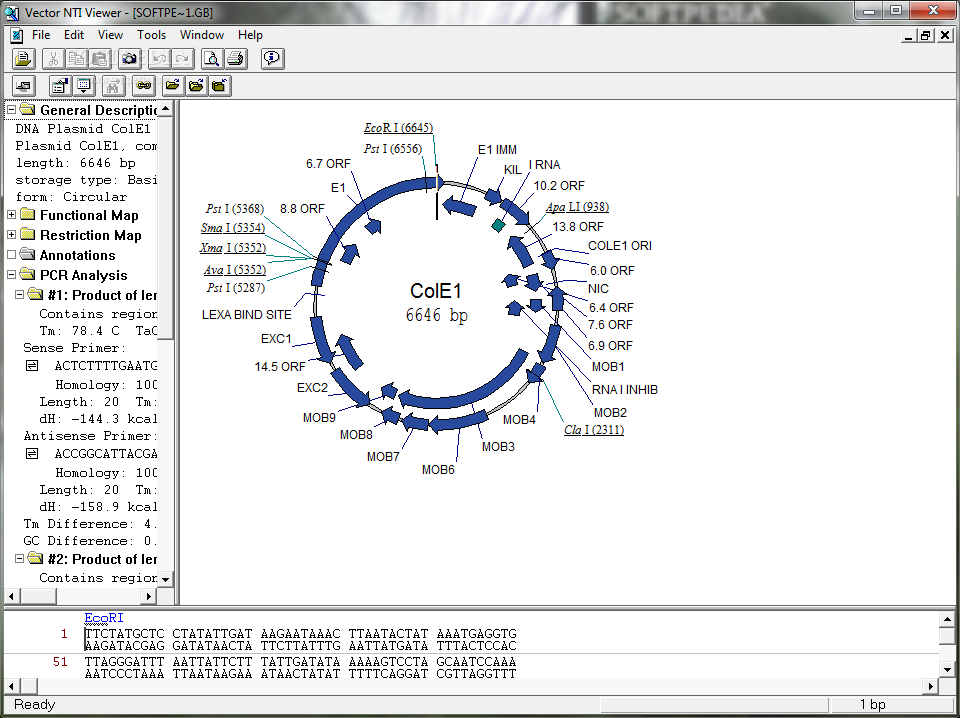Image resolution: width=960 pixels, height=718 pixels.
Task: Select the RNA I INHIB feature label
Action: click(624, 390)
